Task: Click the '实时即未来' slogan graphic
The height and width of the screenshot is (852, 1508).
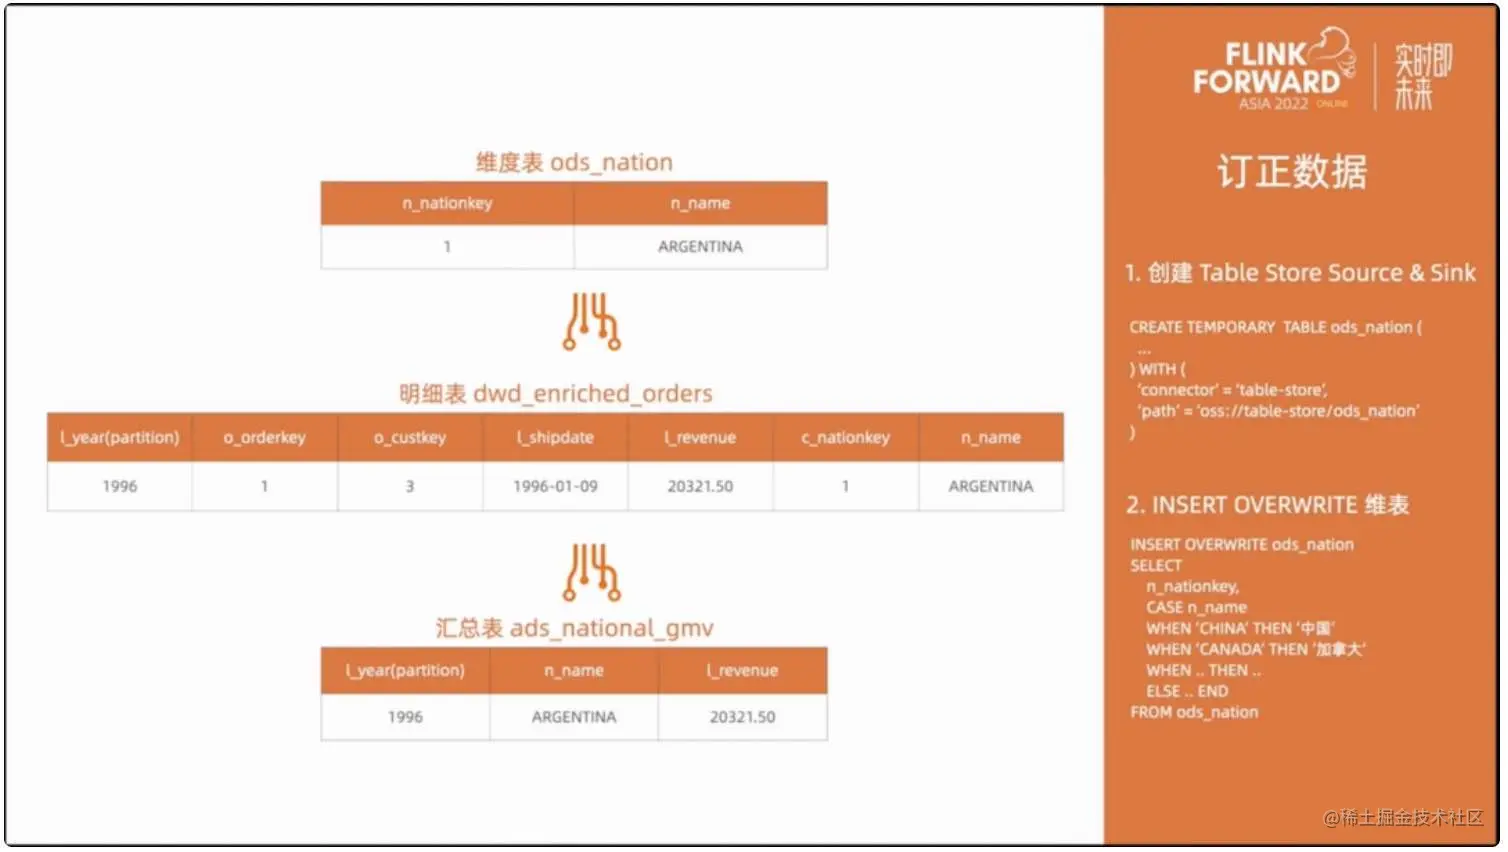Action: tap(1423, 76)
